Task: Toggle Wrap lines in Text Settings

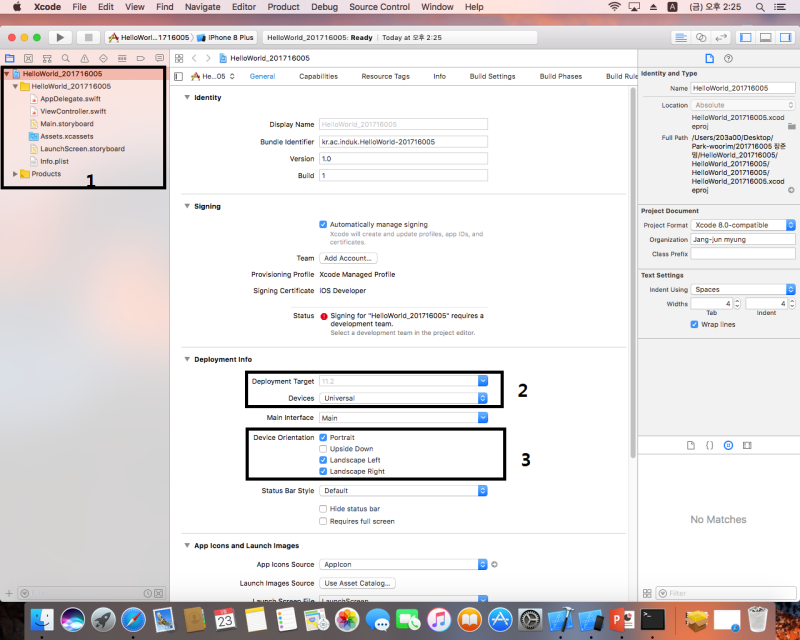Action: click(x=694, y=324)
